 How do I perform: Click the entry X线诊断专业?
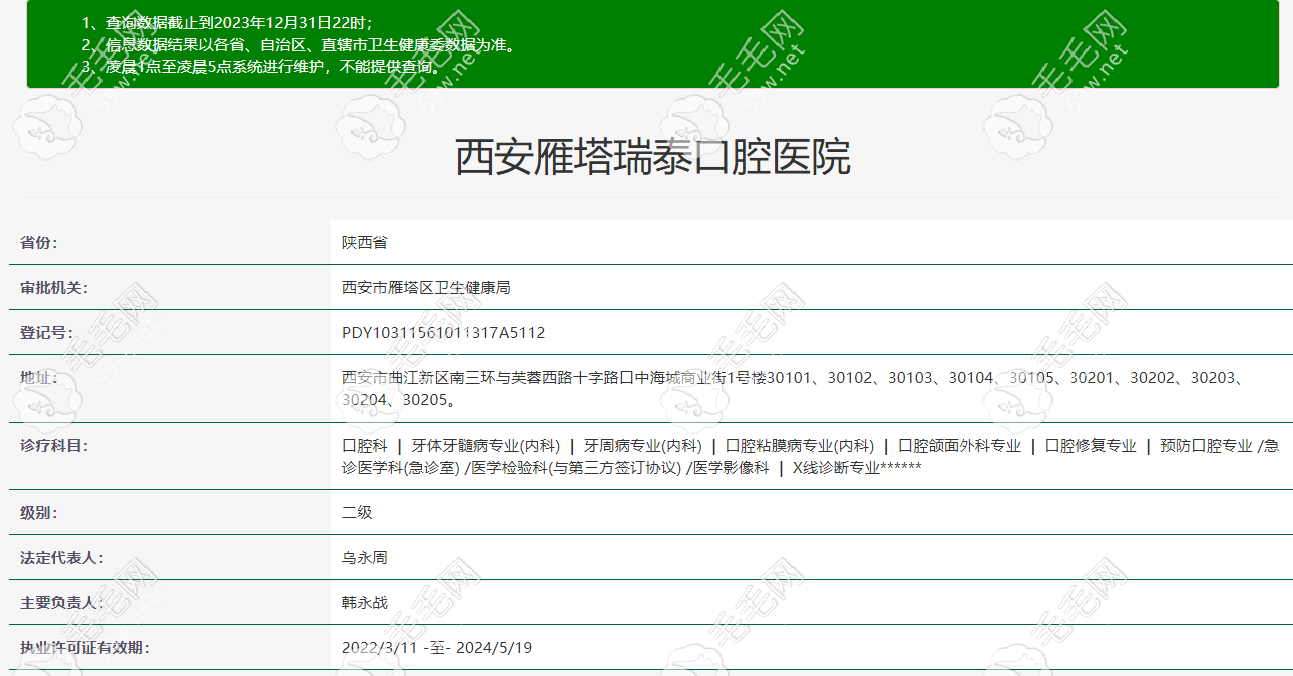point(837,468)
